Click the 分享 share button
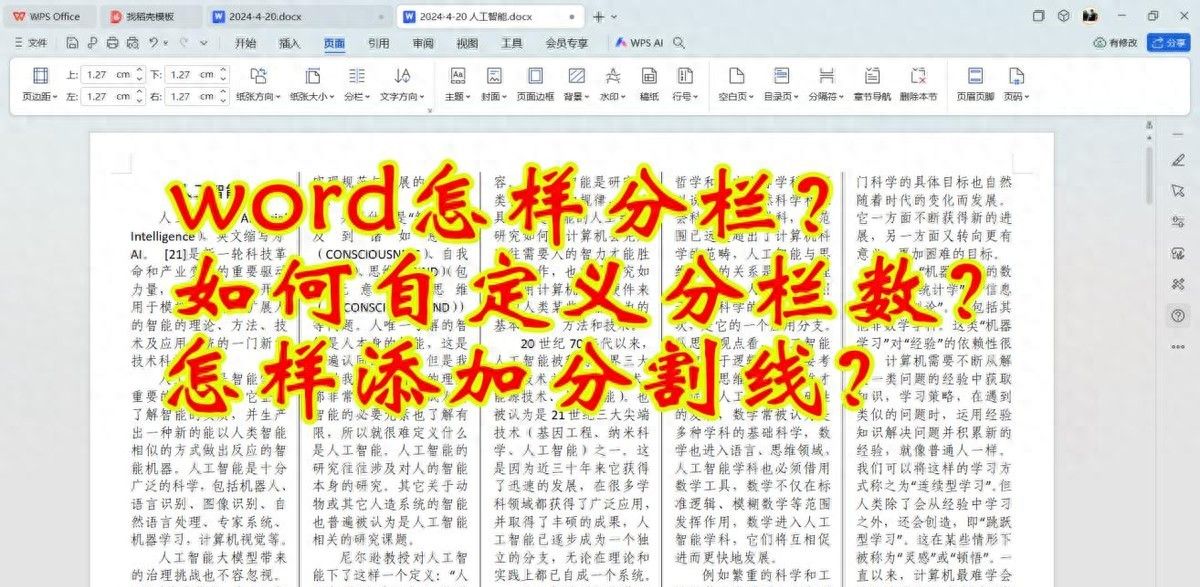This screenshot has height=587, width=1200. coord(1167,43)
